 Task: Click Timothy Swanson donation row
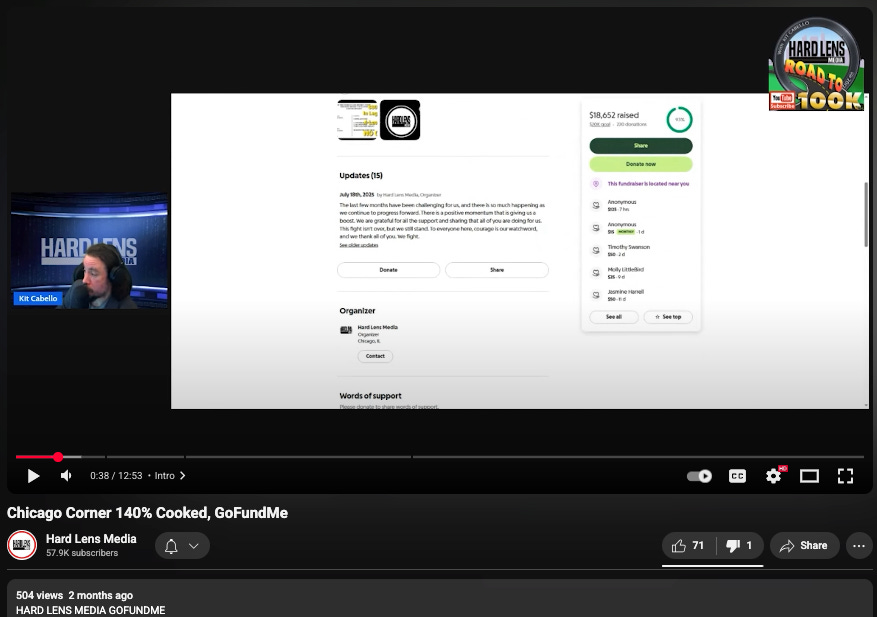tap(641, 251)
